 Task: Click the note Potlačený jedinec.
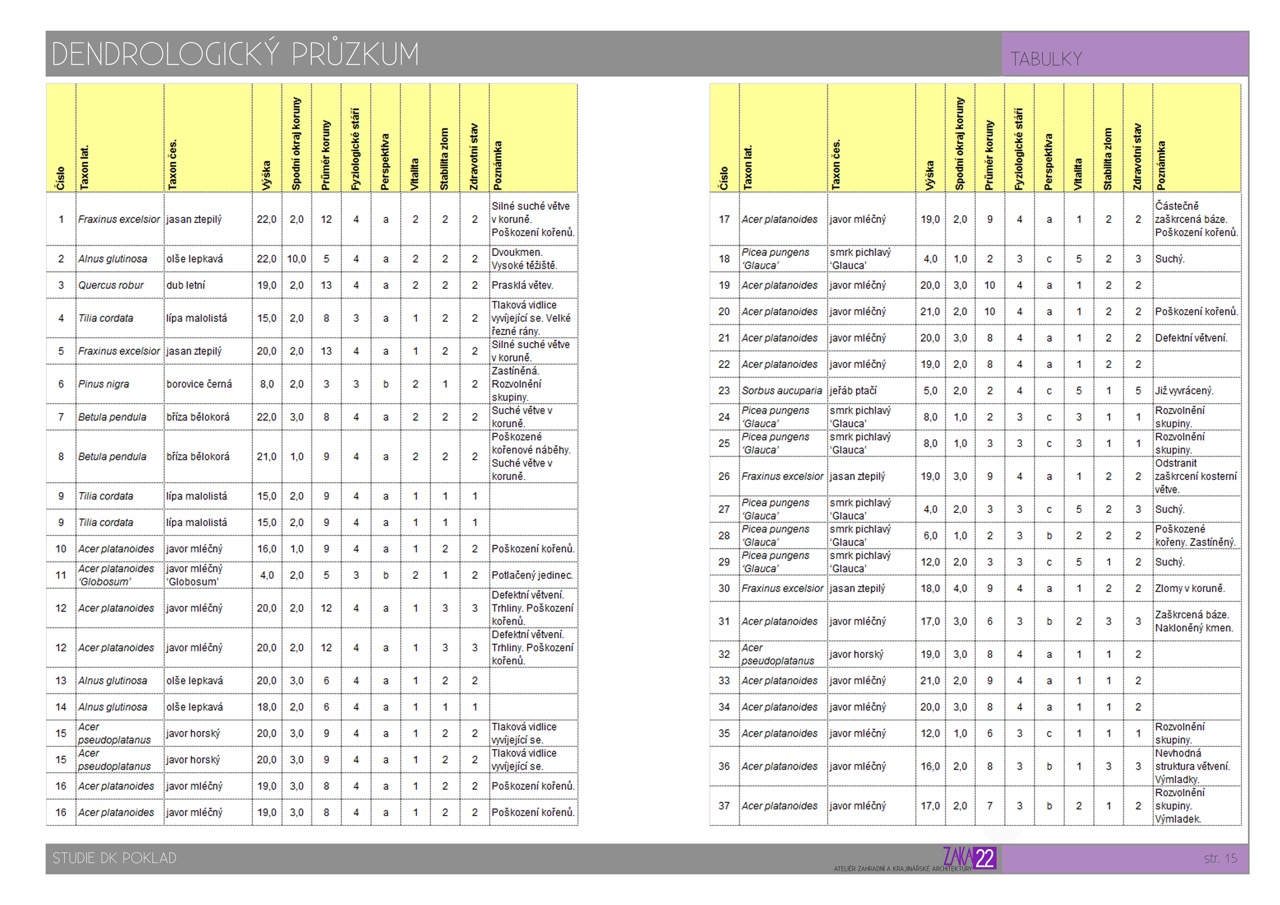click(533, 575)
